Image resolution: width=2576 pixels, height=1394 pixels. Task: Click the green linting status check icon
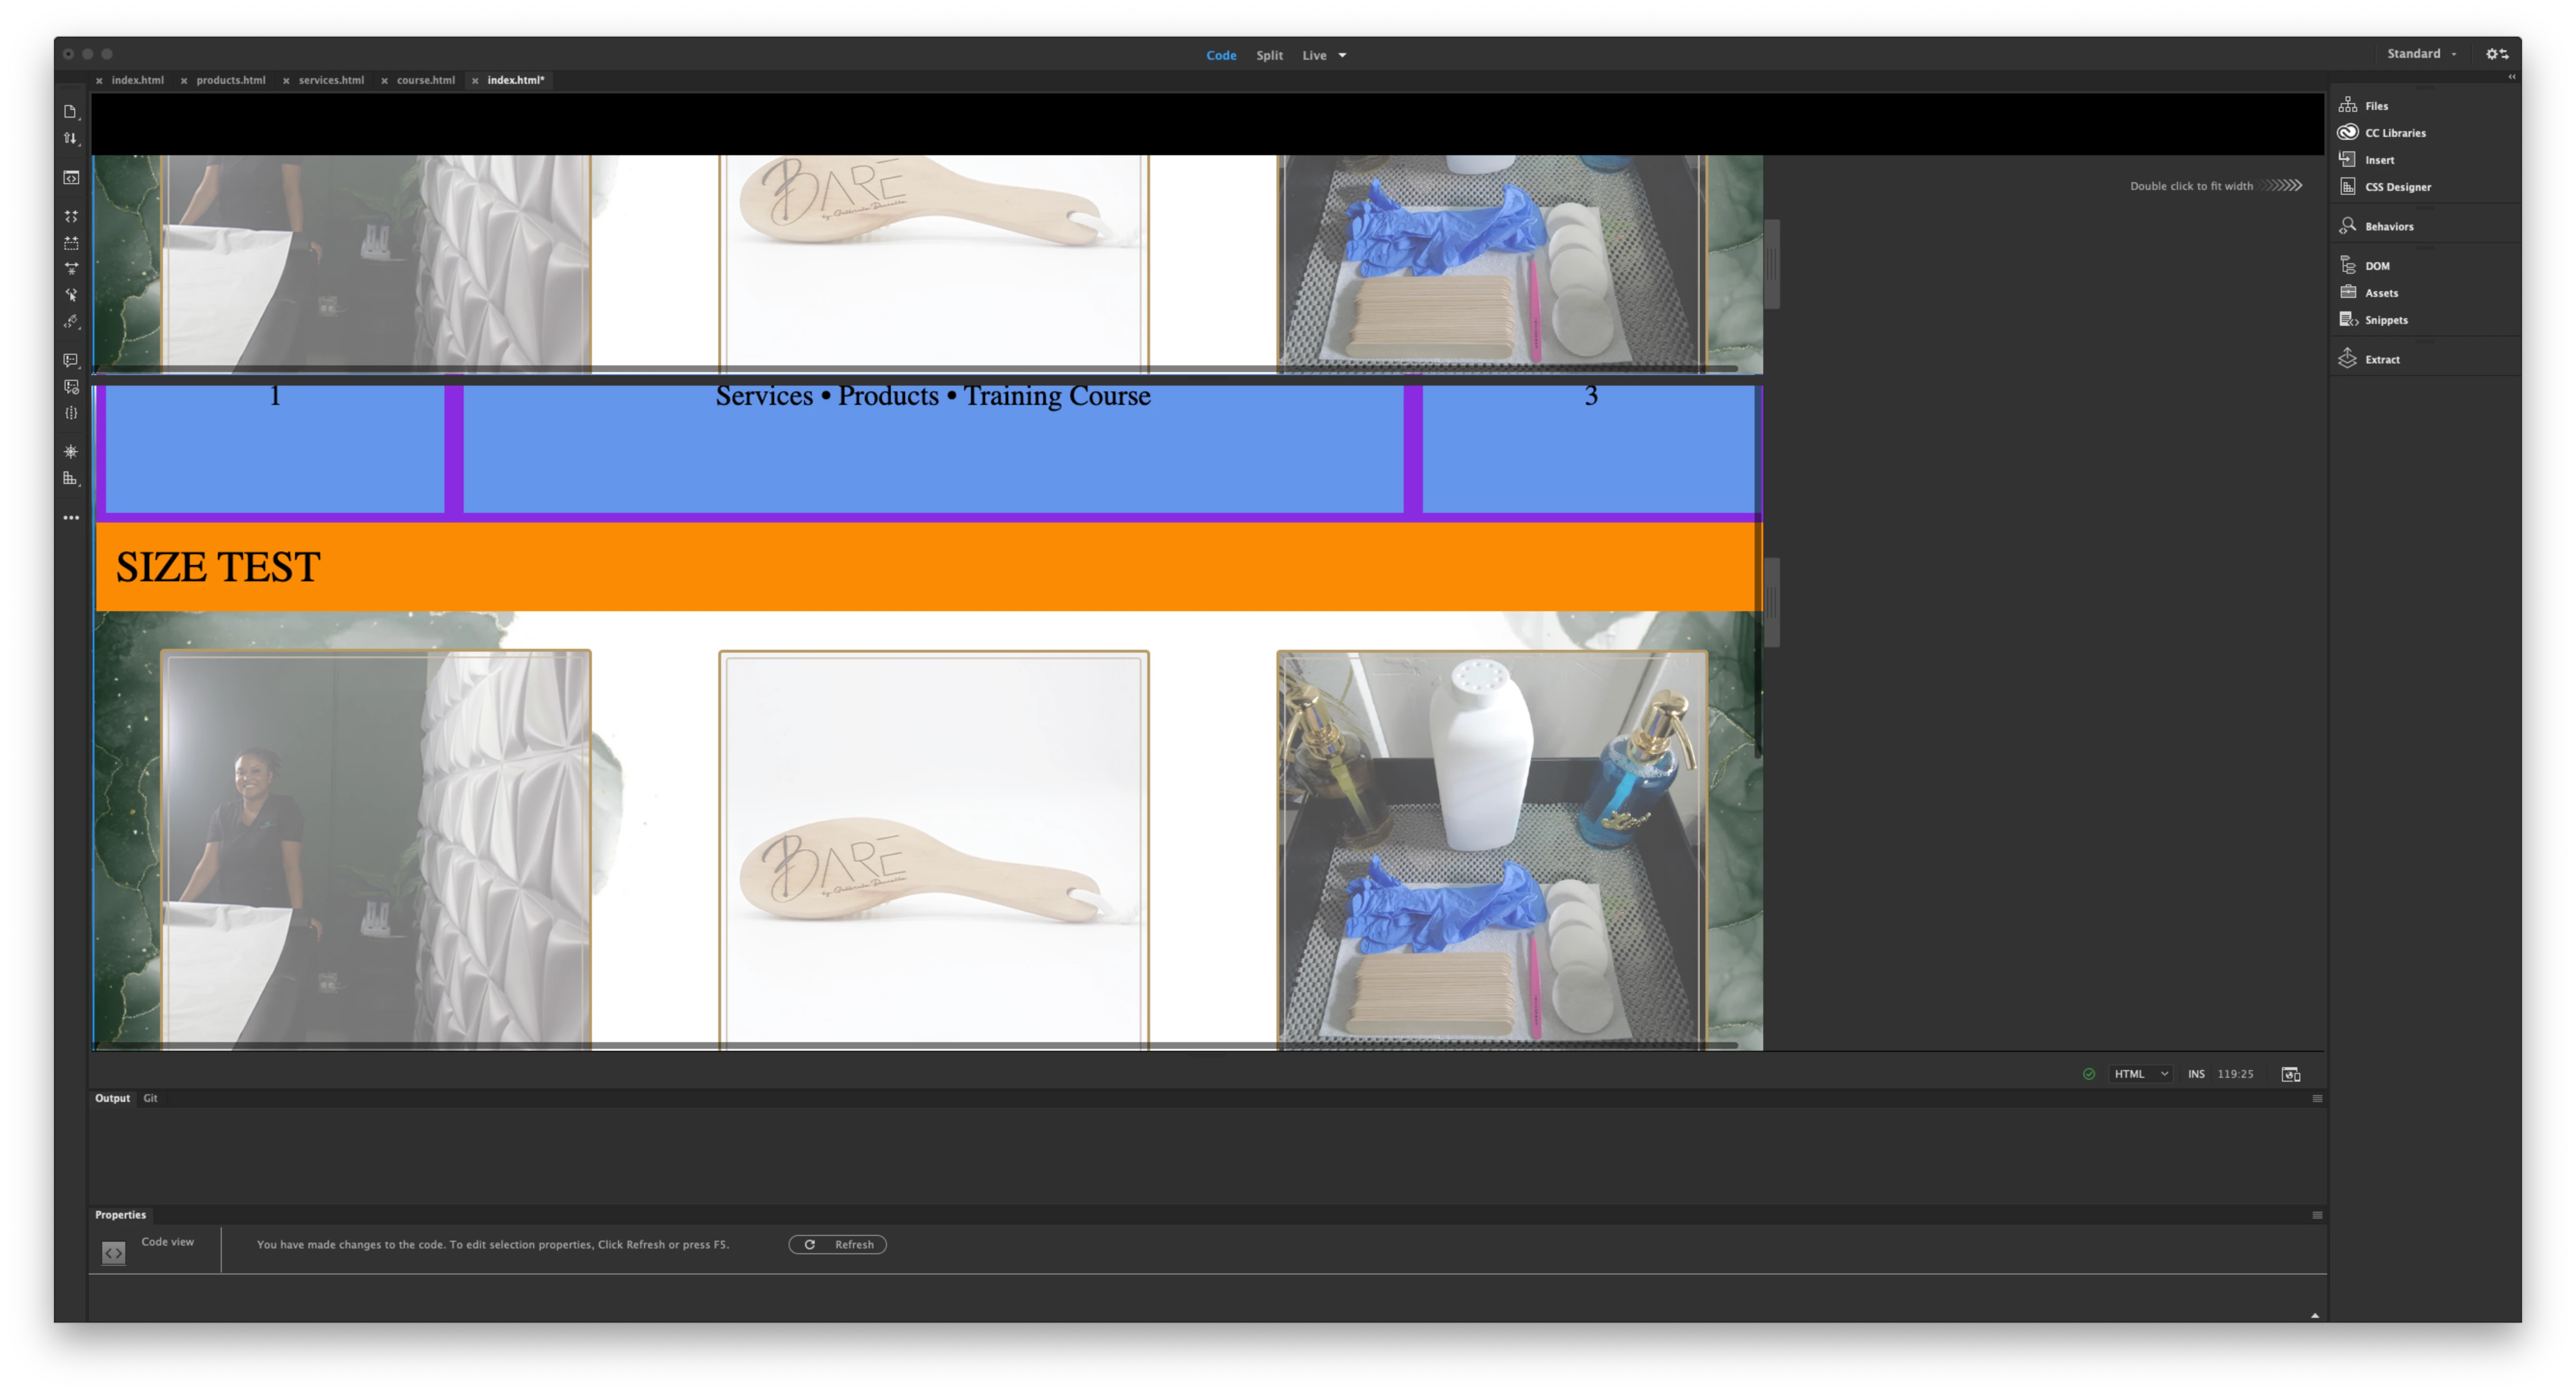2089,1074
